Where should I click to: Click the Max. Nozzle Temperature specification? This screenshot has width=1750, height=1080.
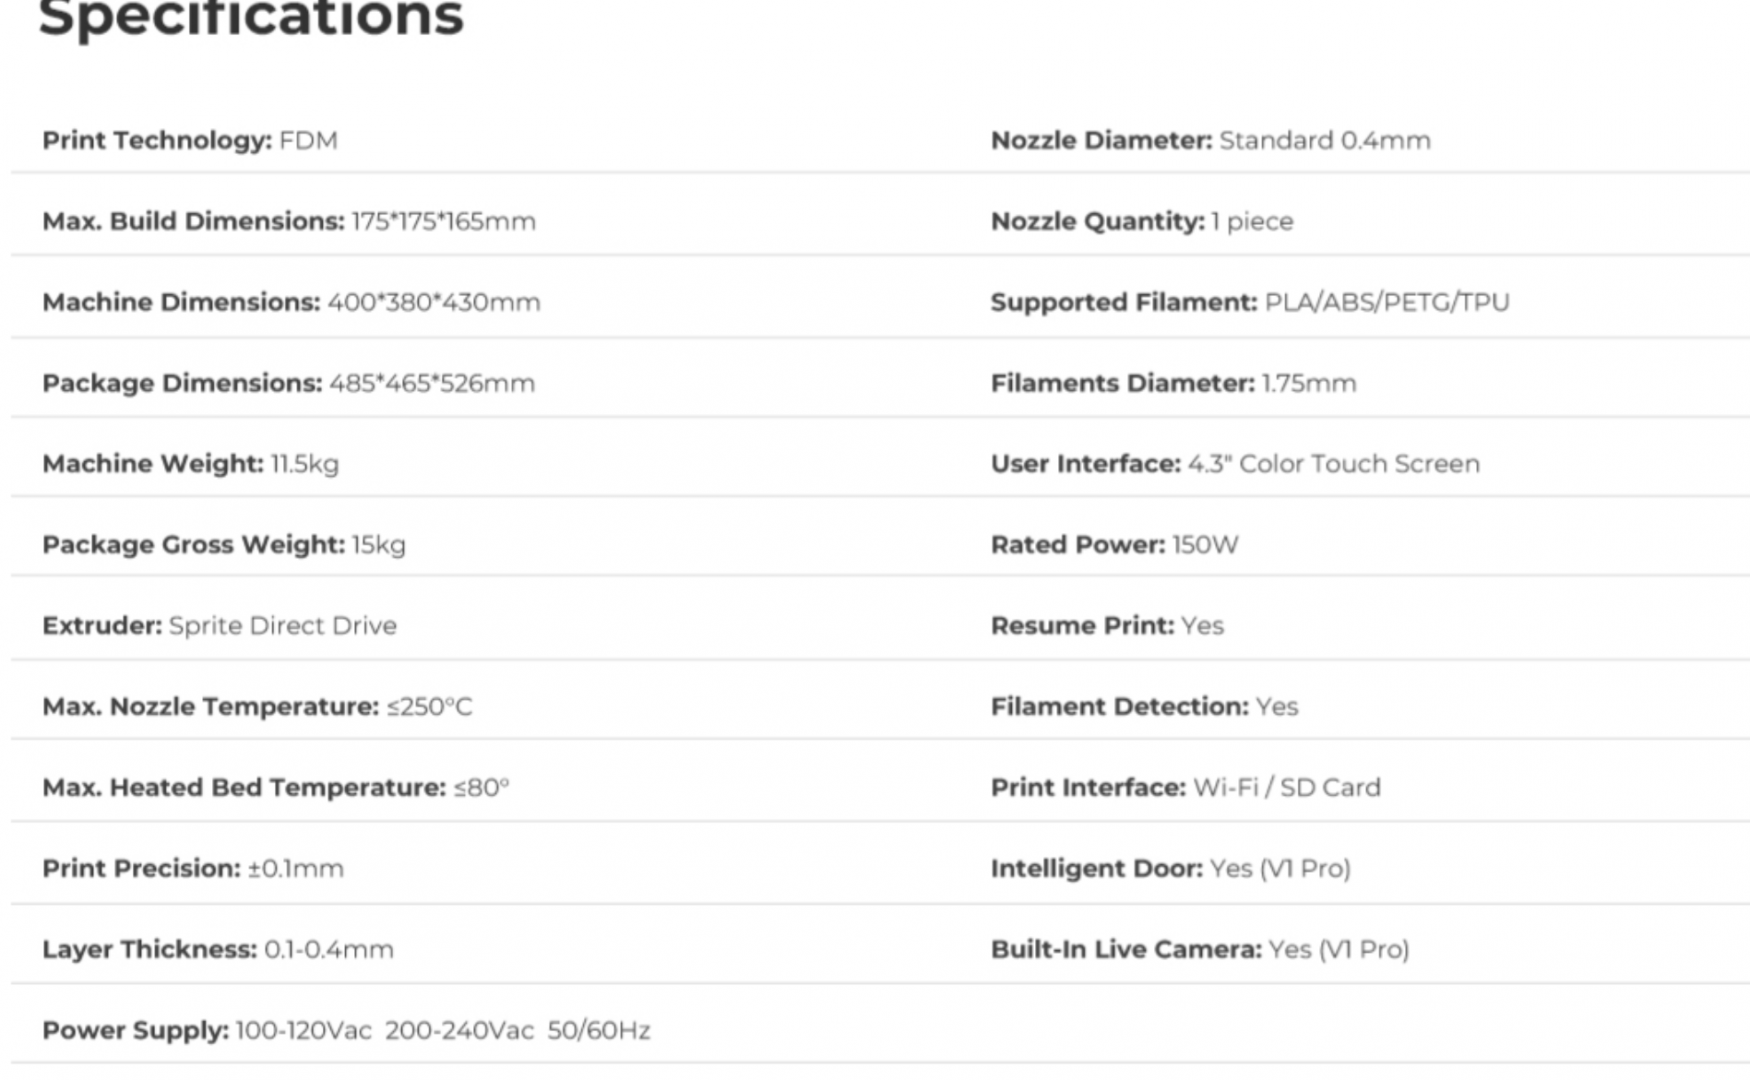click(257, 707)
